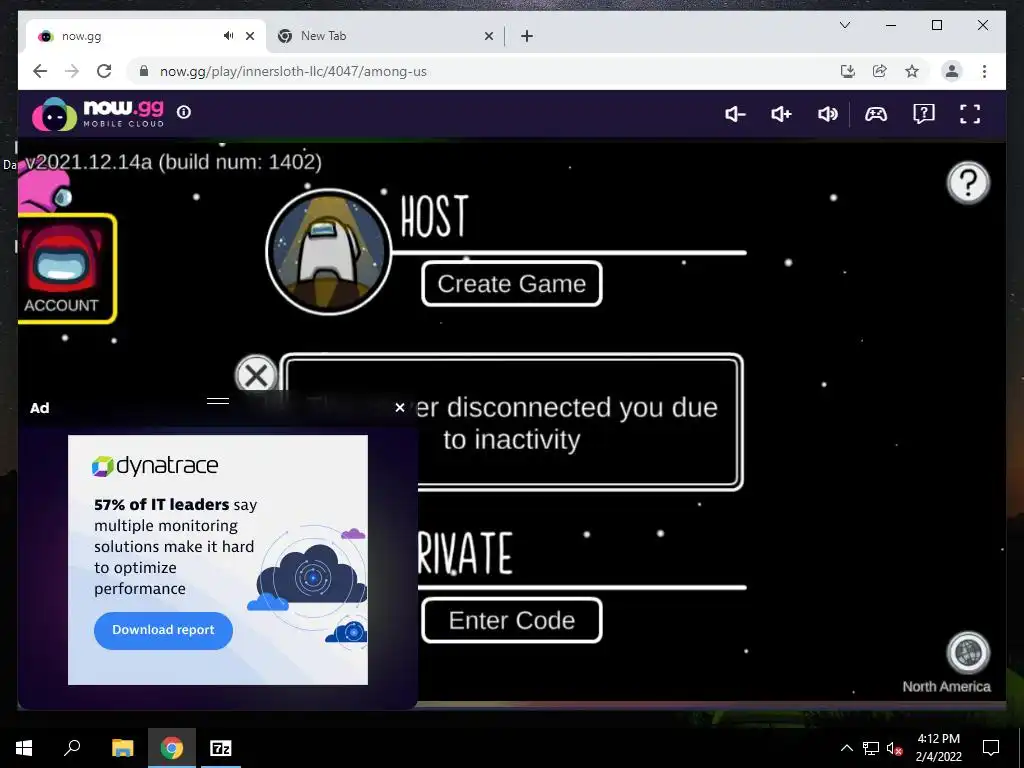Close the now.gg tab
Image resolution: width=1024 pixels, height=768 pixels.
(249, 36)
